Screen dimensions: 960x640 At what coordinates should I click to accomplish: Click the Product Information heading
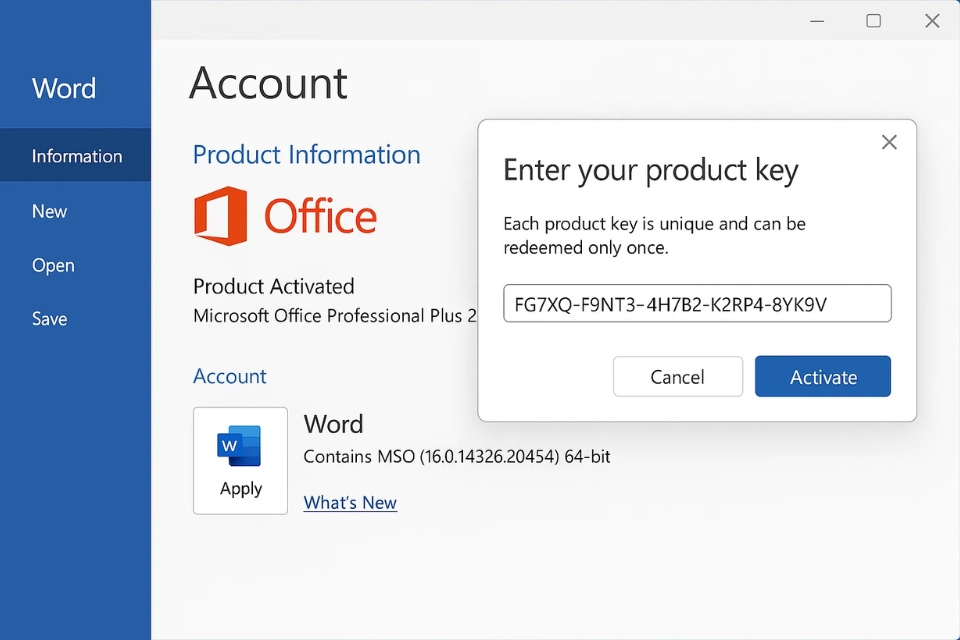(306, 154)
